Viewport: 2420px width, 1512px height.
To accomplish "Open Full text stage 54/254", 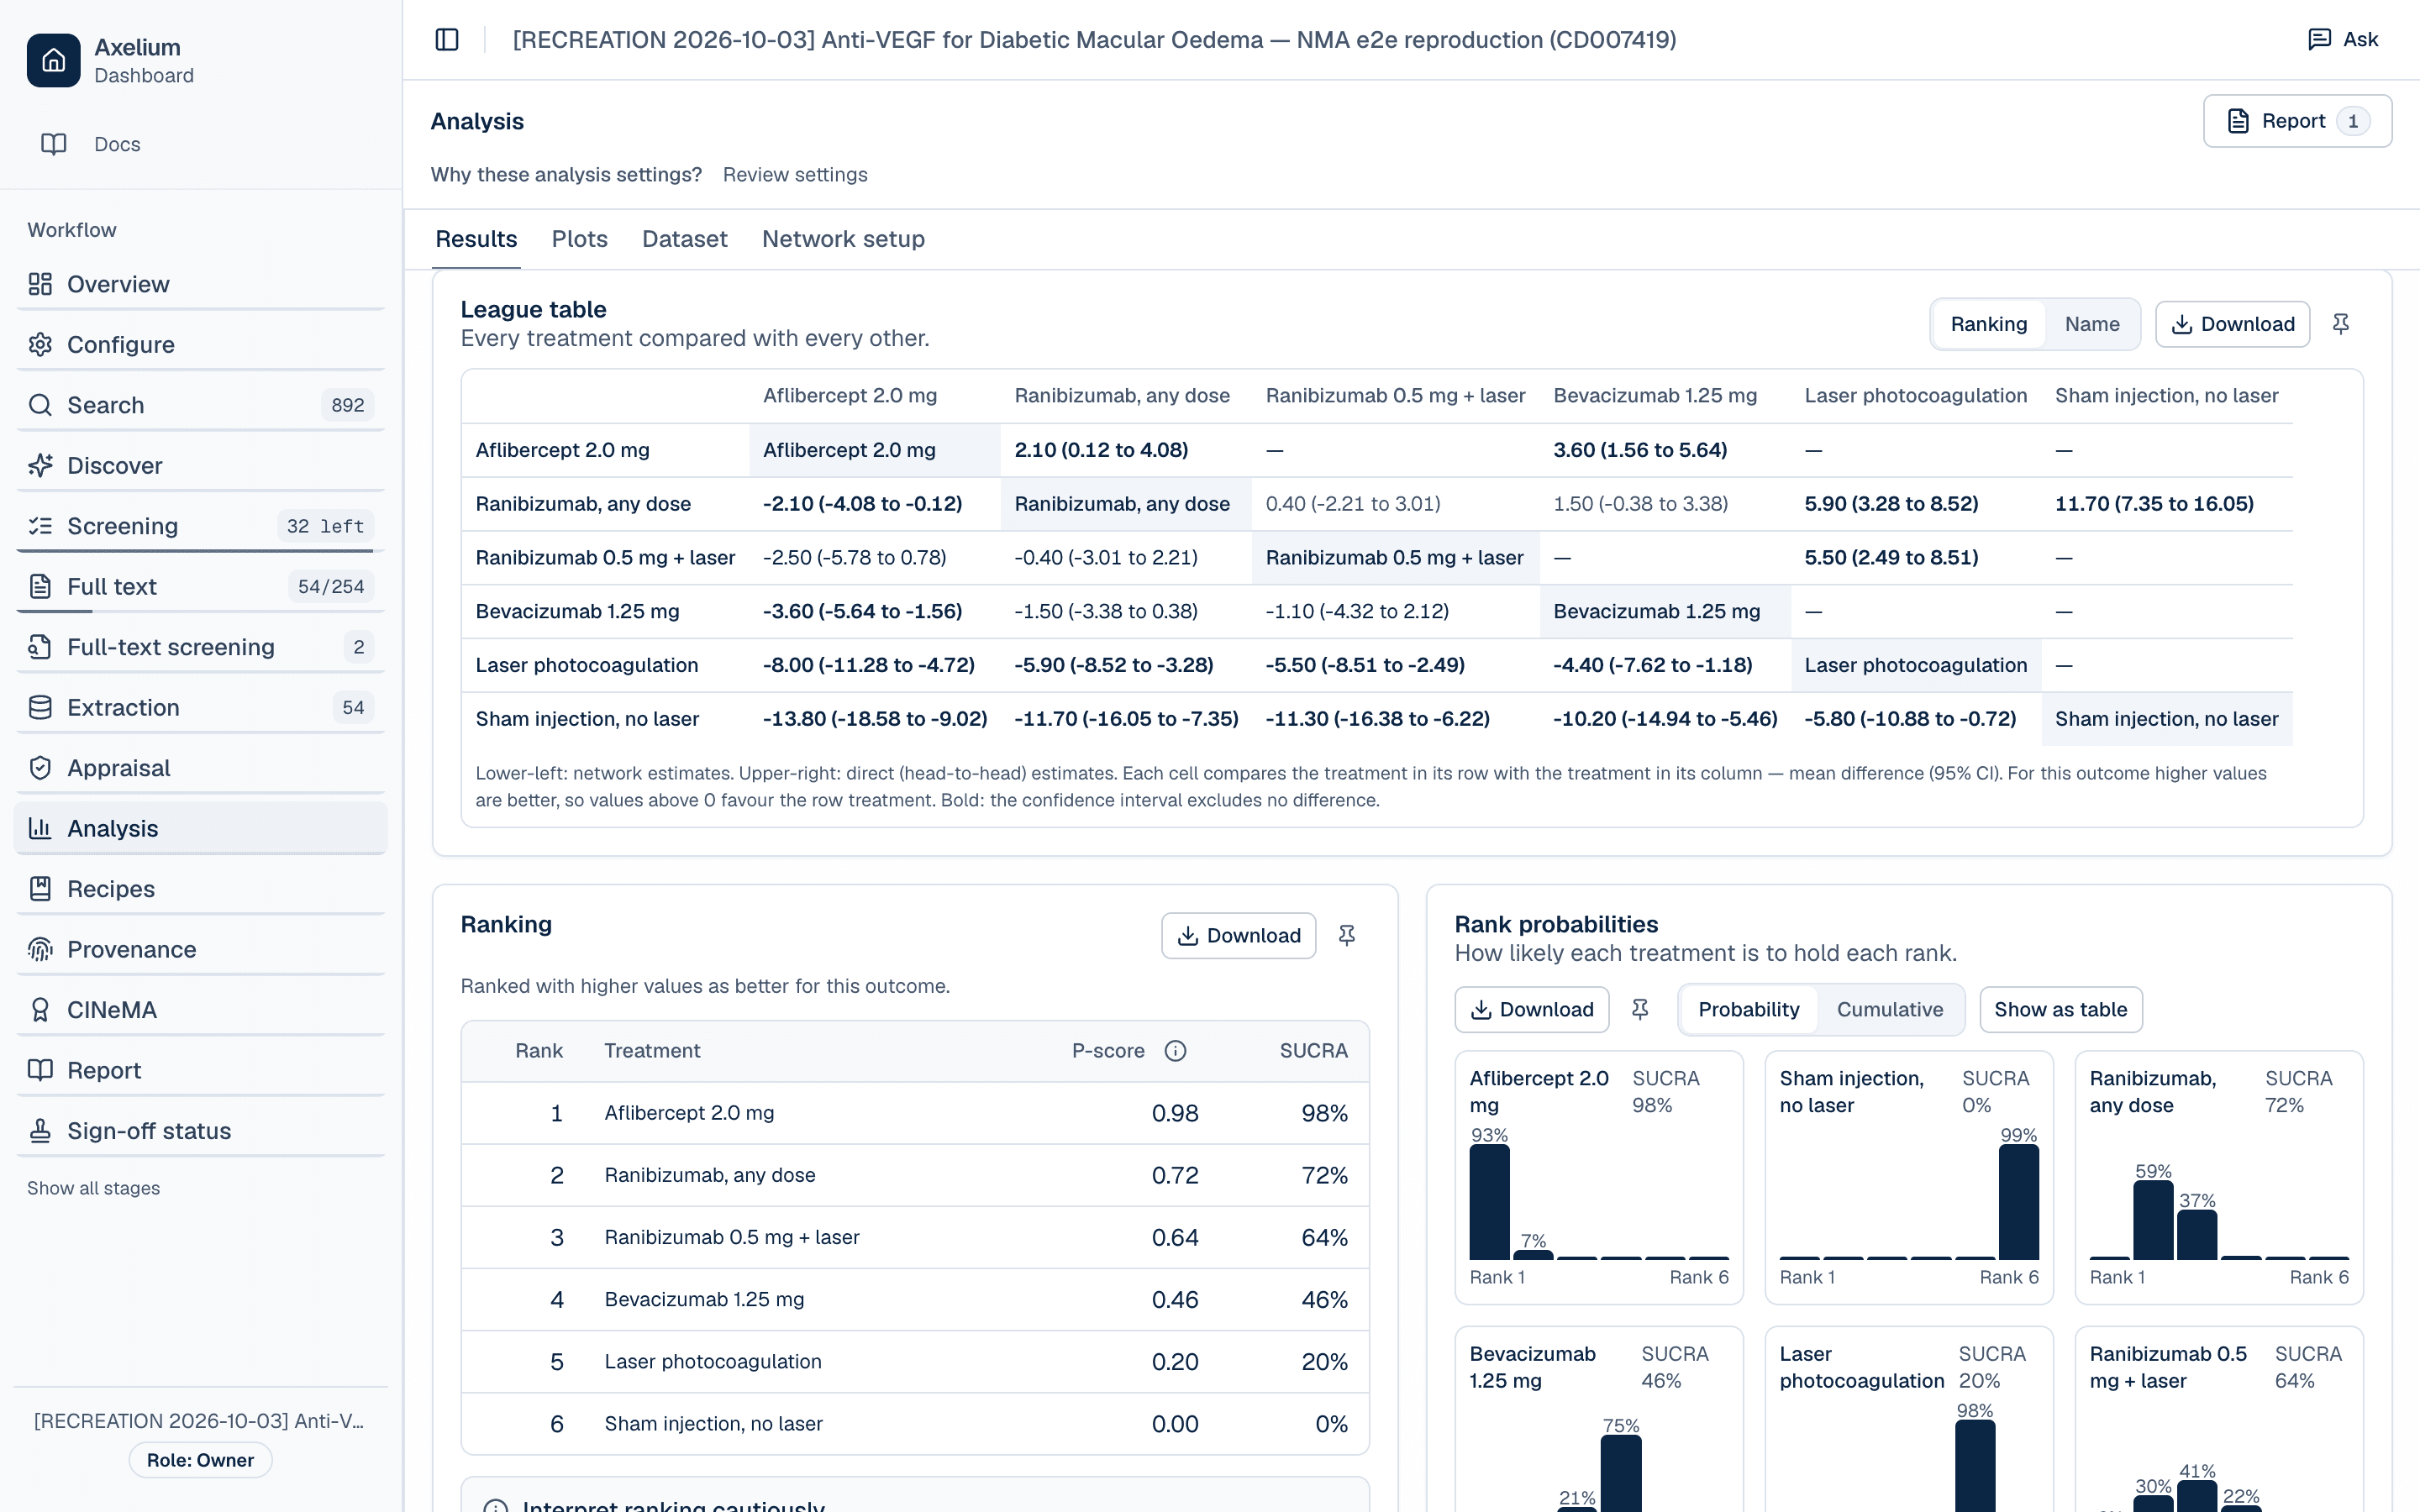I will (x=200, y=587).
